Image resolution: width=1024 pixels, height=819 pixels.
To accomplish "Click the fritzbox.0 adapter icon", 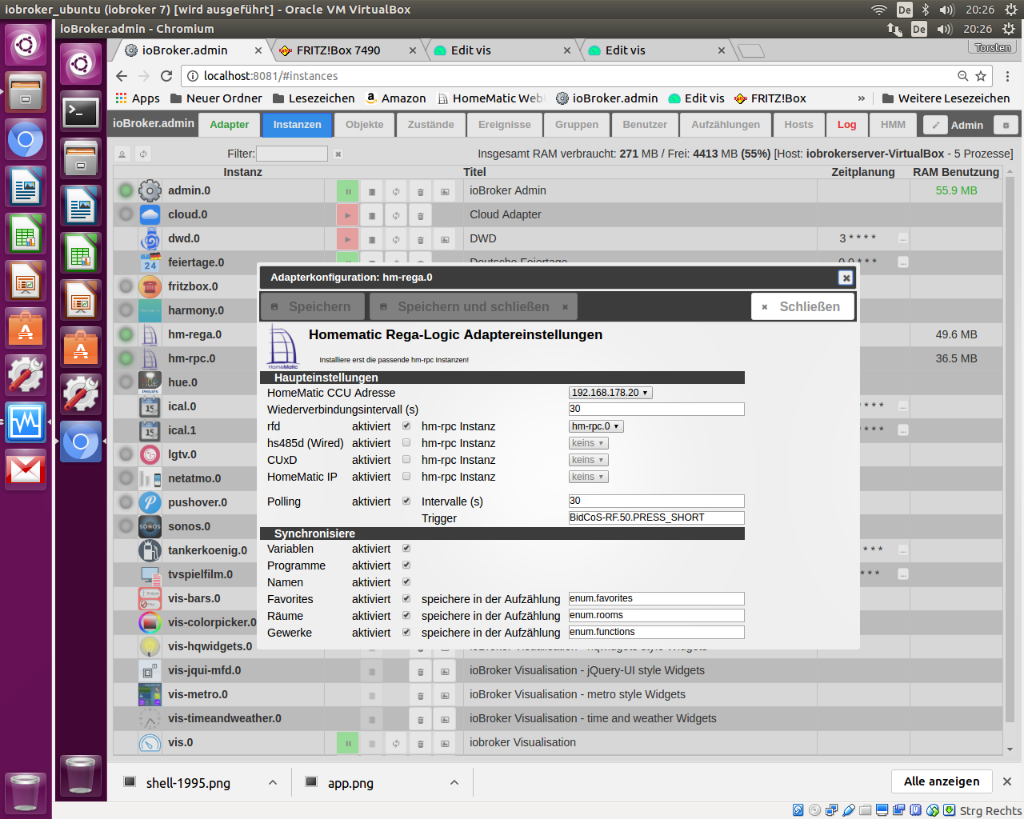I will [x=150, y=287].
